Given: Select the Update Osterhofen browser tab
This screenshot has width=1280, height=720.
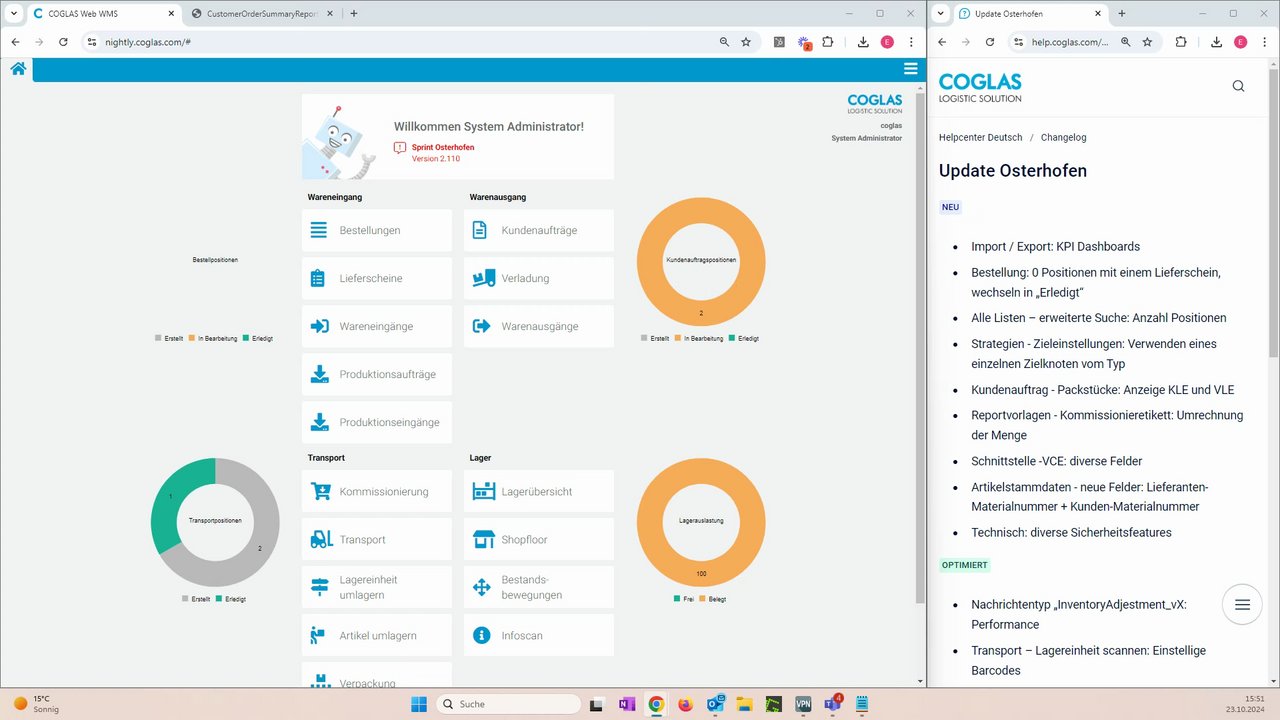Looking at the screenshot, I should pyautogui.click(x=1030, y=14).
